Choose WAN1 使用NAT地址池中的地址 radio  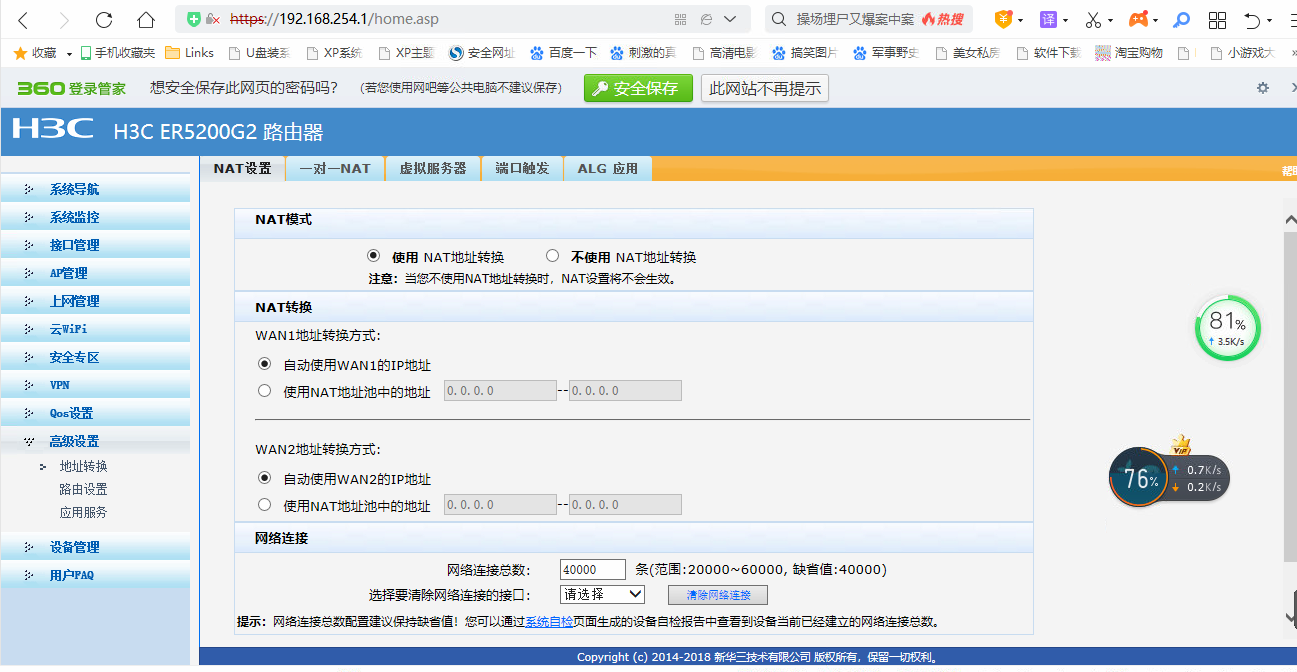click(264, 391)
